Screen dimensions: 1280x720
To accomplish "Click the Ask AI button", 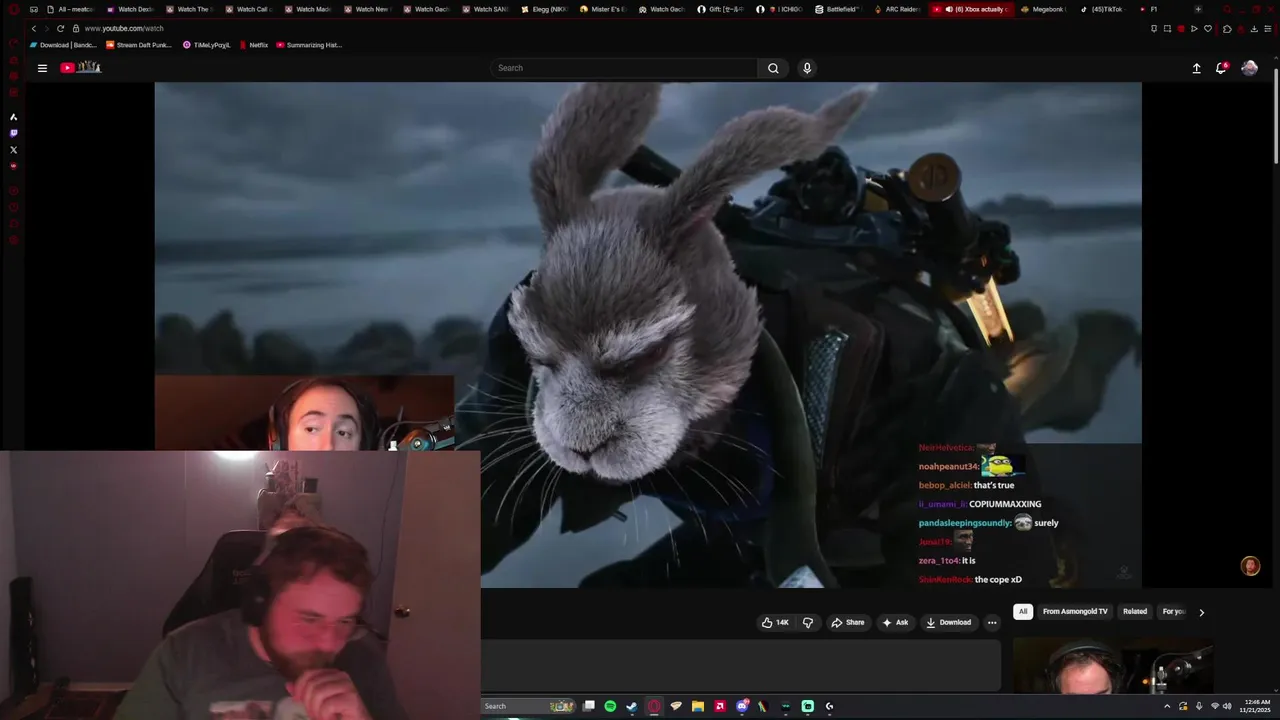I will [894, 622].
